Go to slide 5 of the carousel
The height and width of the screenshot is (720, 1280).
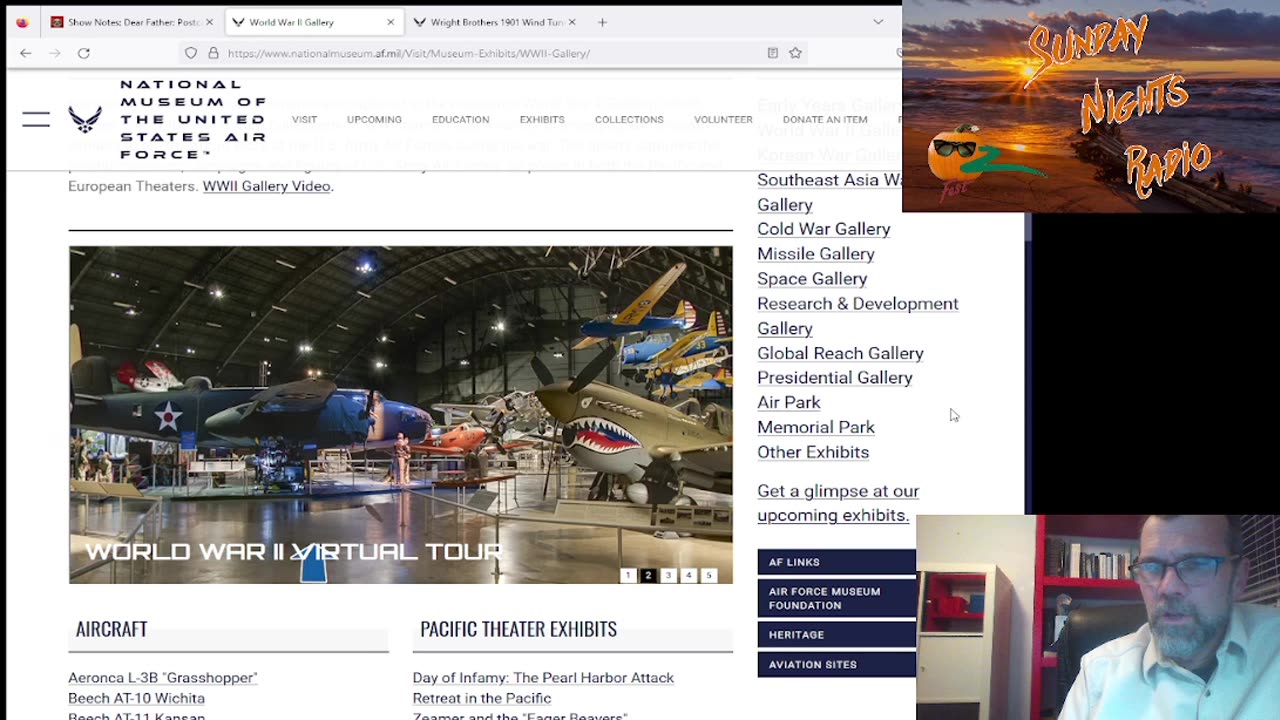point(708,575)
